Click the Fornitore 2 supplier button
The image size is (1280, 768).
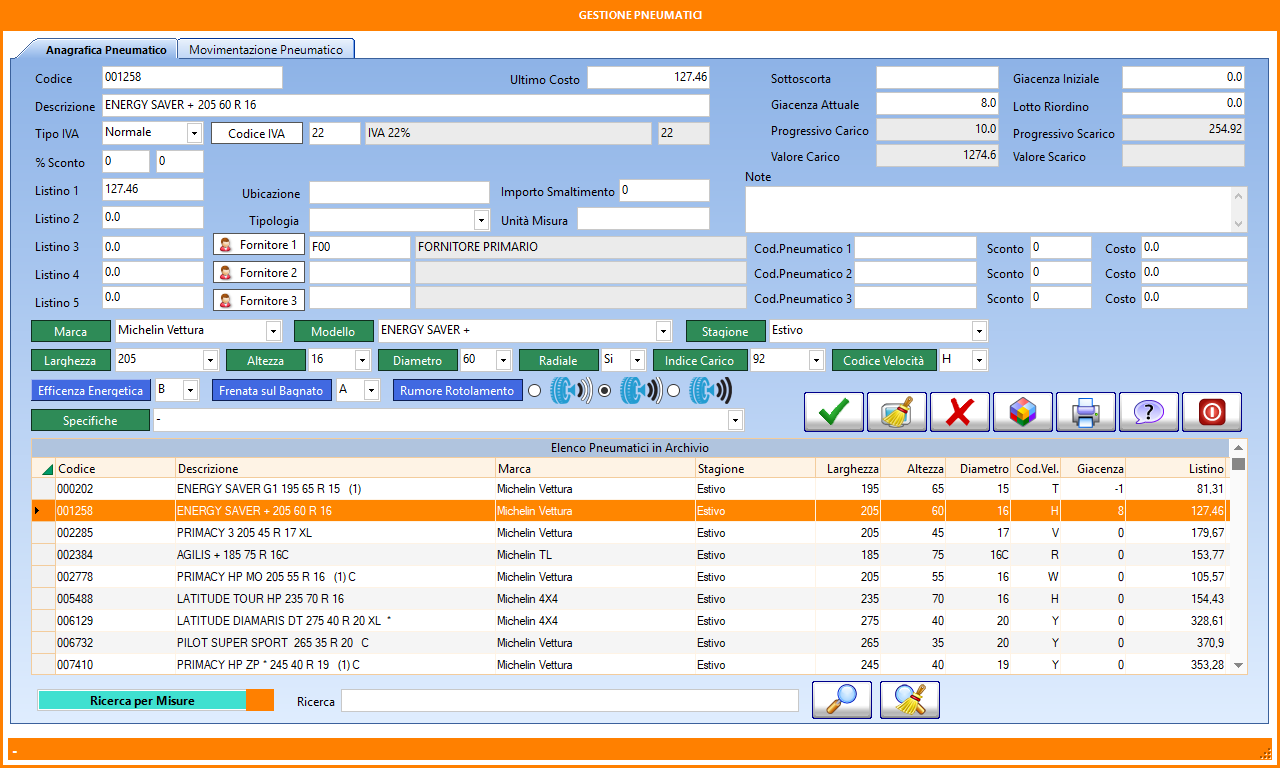click(x=259, y=272)
